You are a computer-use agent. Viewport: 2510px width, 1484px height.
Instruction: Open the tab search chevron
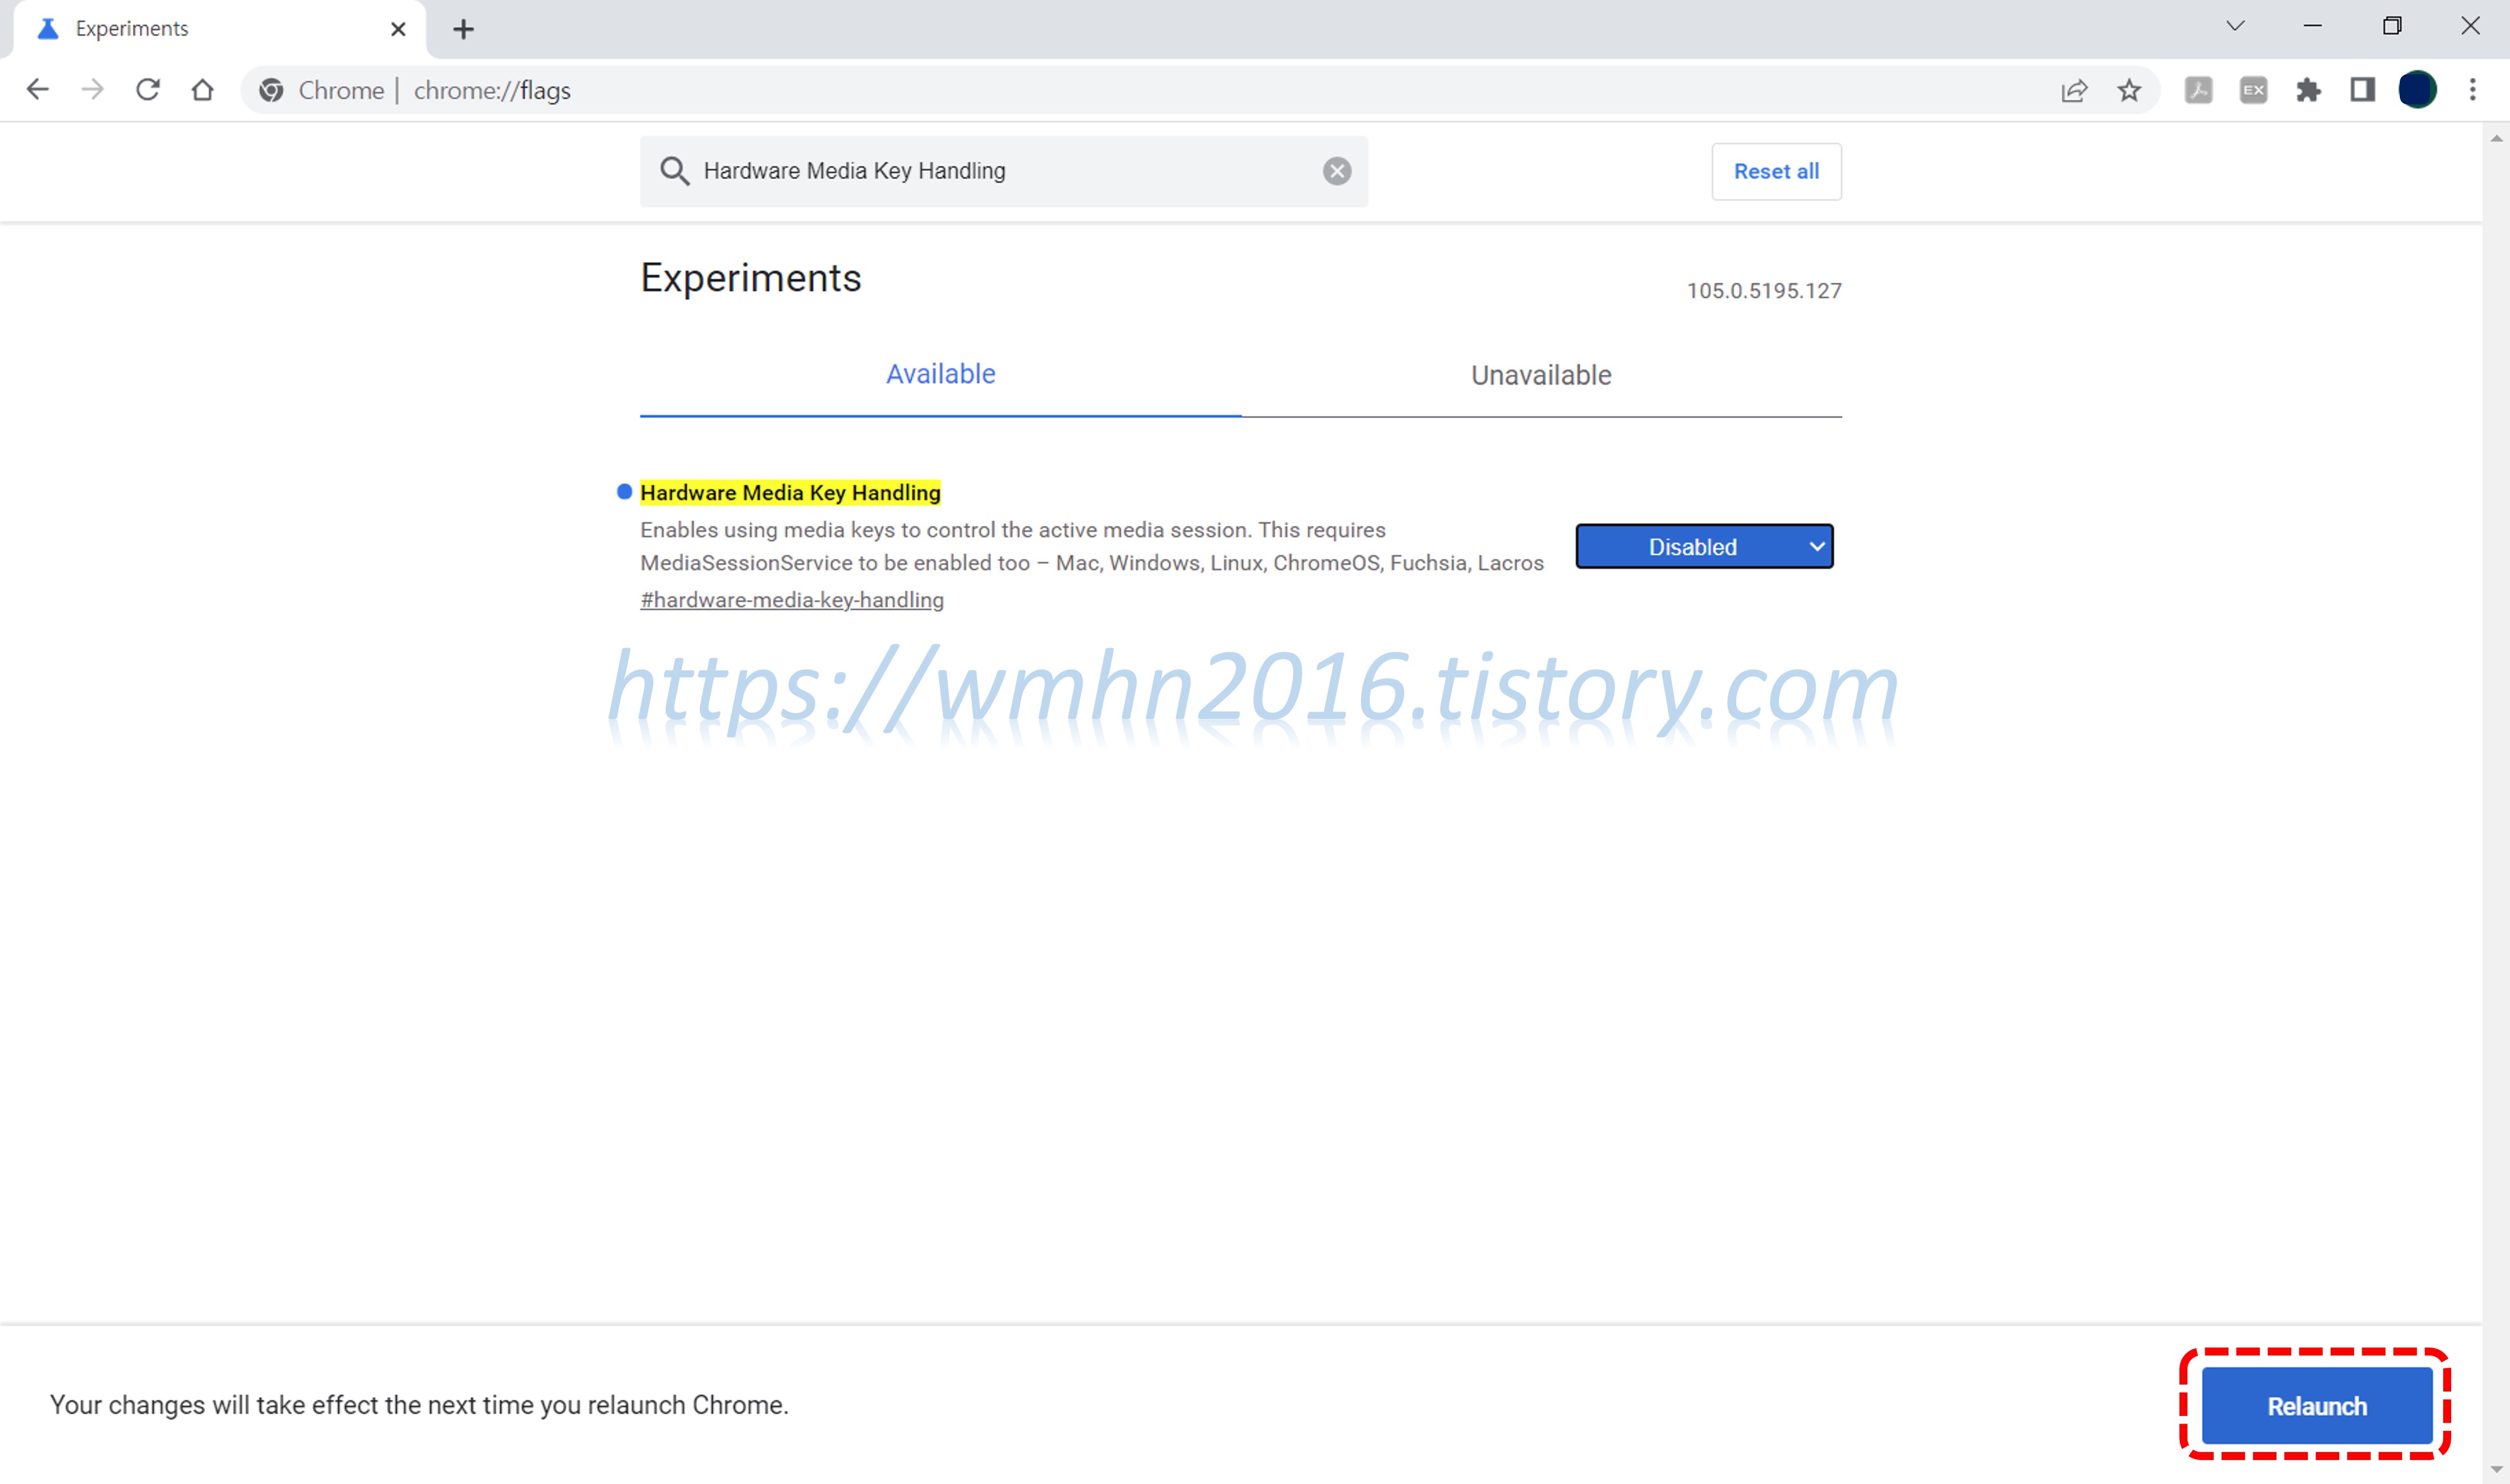2235,26
